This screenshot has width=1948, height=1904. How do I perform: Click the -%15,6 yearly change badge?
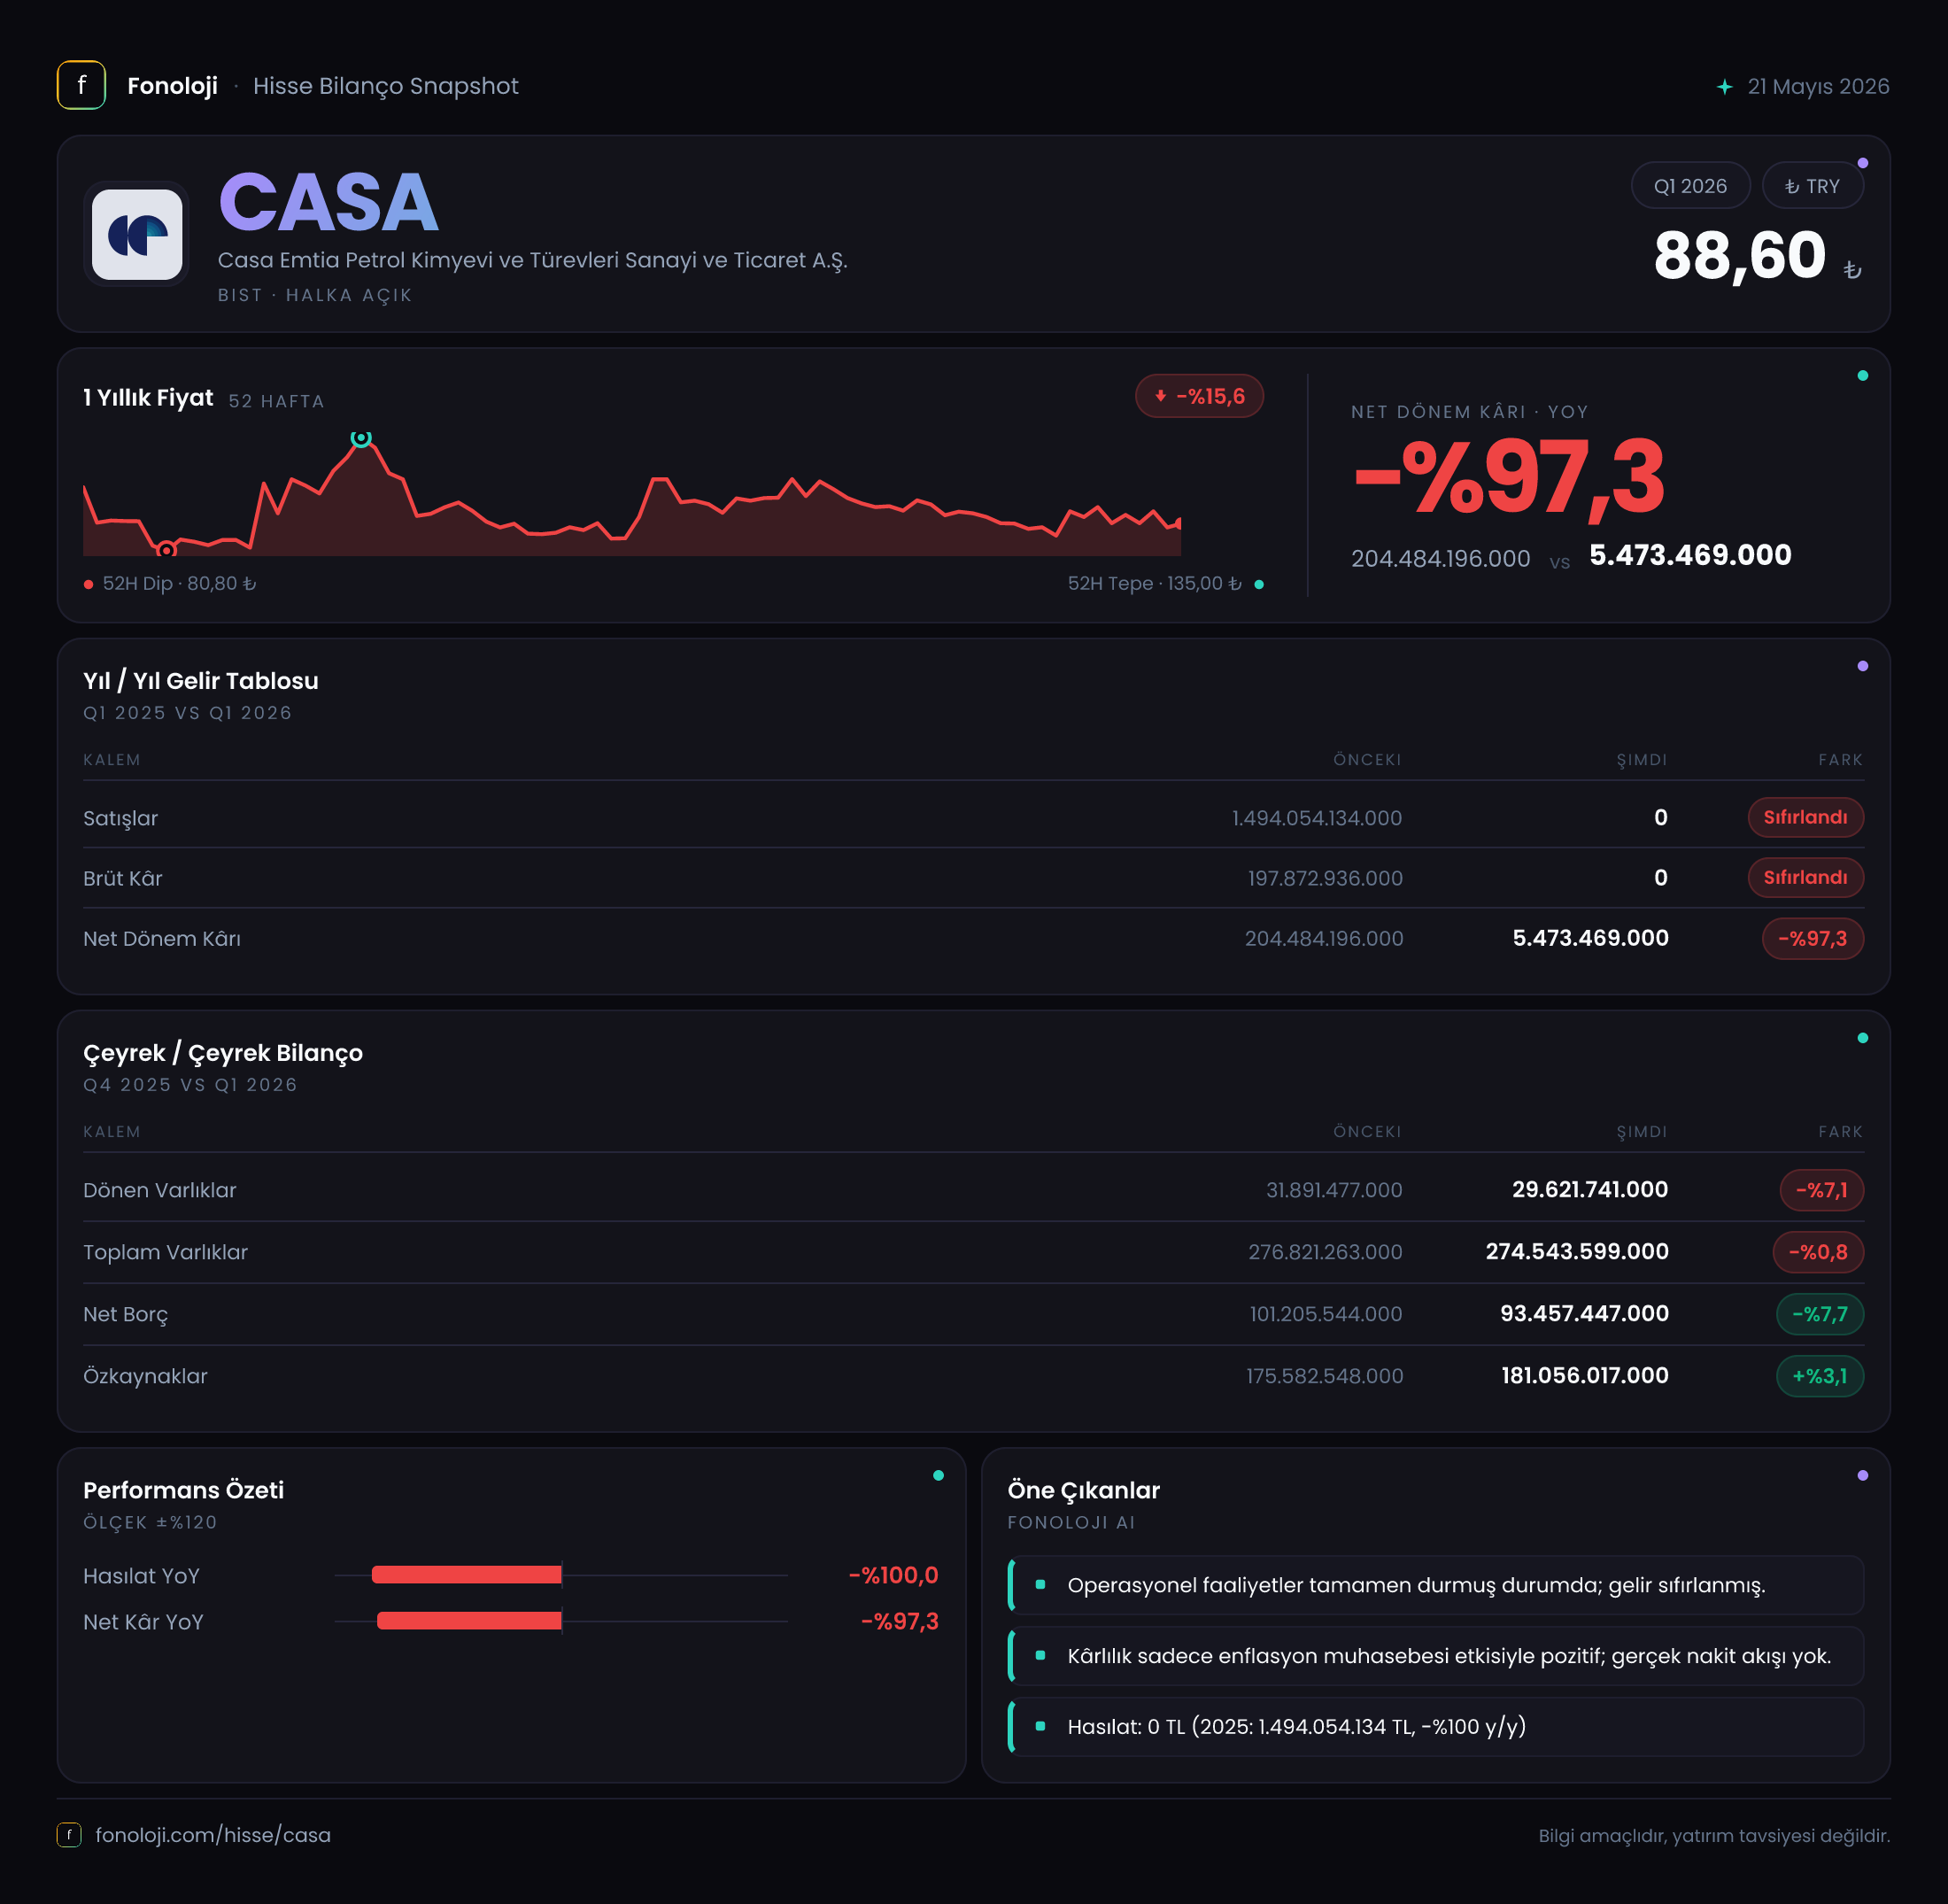[x=1199, y=396]
